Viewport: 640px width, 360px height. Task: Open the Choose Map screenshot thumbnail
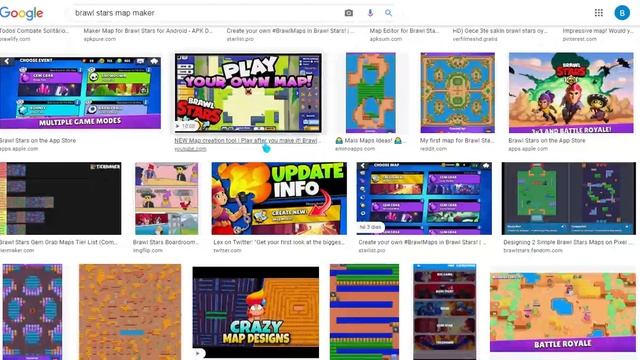(424, 198)
